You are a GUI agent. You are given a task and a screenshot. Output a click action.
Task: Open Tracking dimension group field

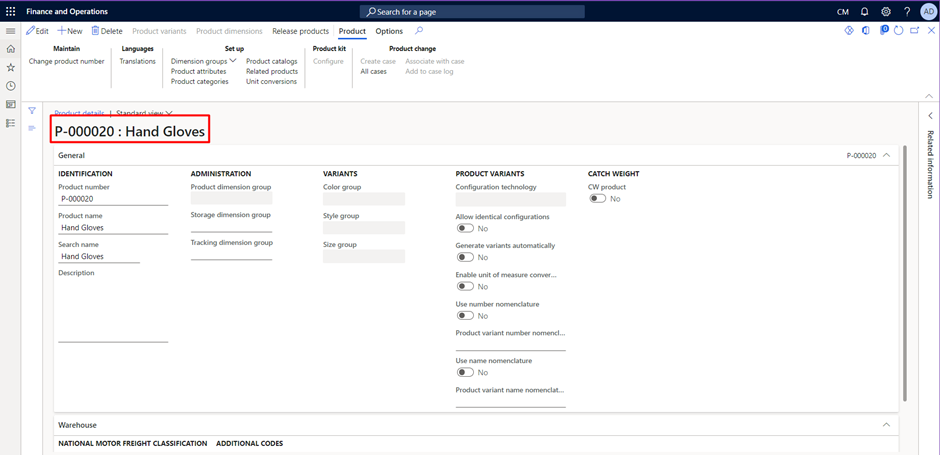[231, 255]
